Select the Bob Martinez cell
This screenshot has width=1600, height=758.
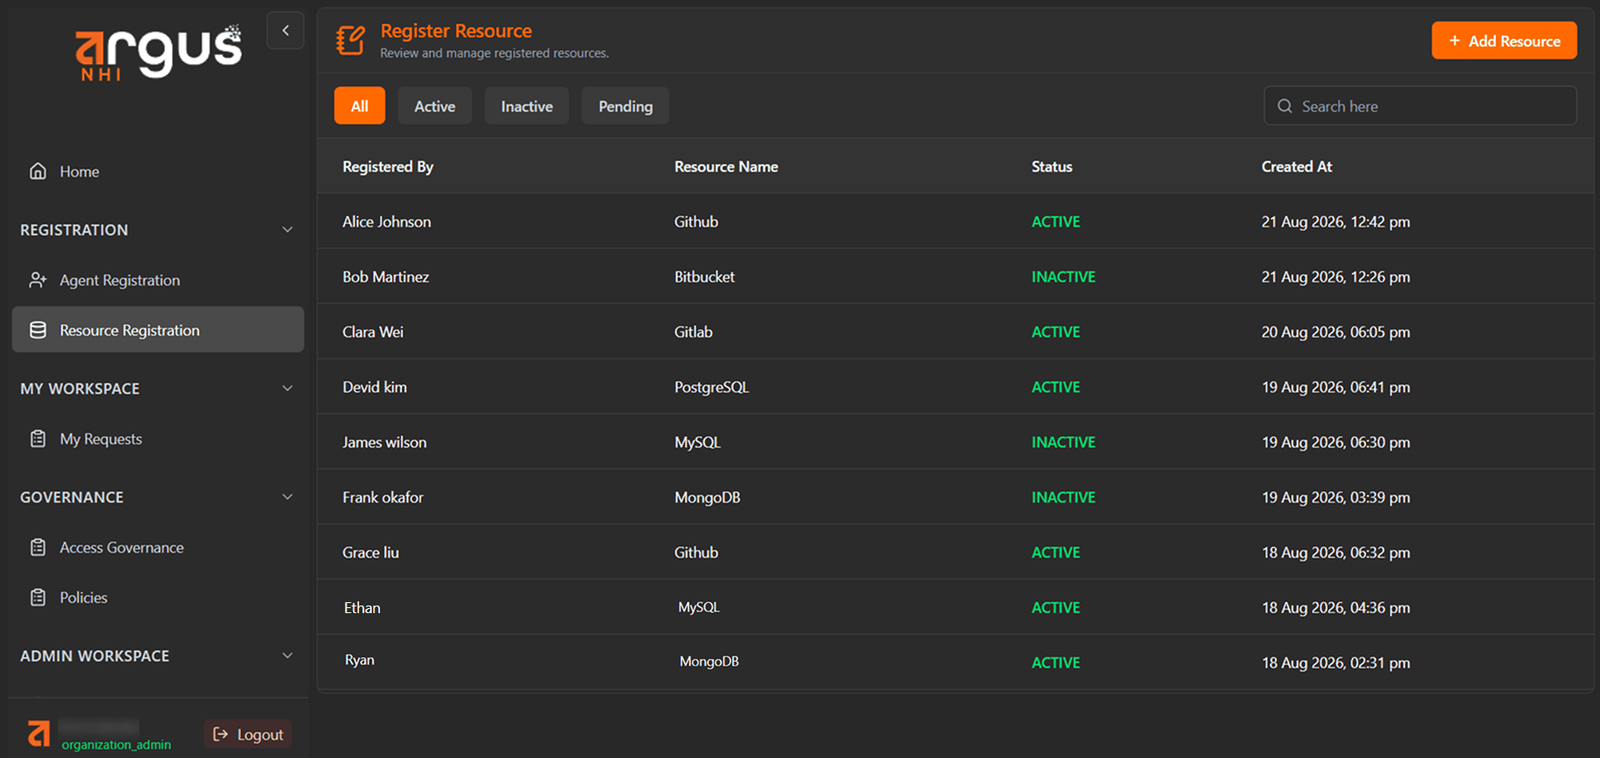386,277
